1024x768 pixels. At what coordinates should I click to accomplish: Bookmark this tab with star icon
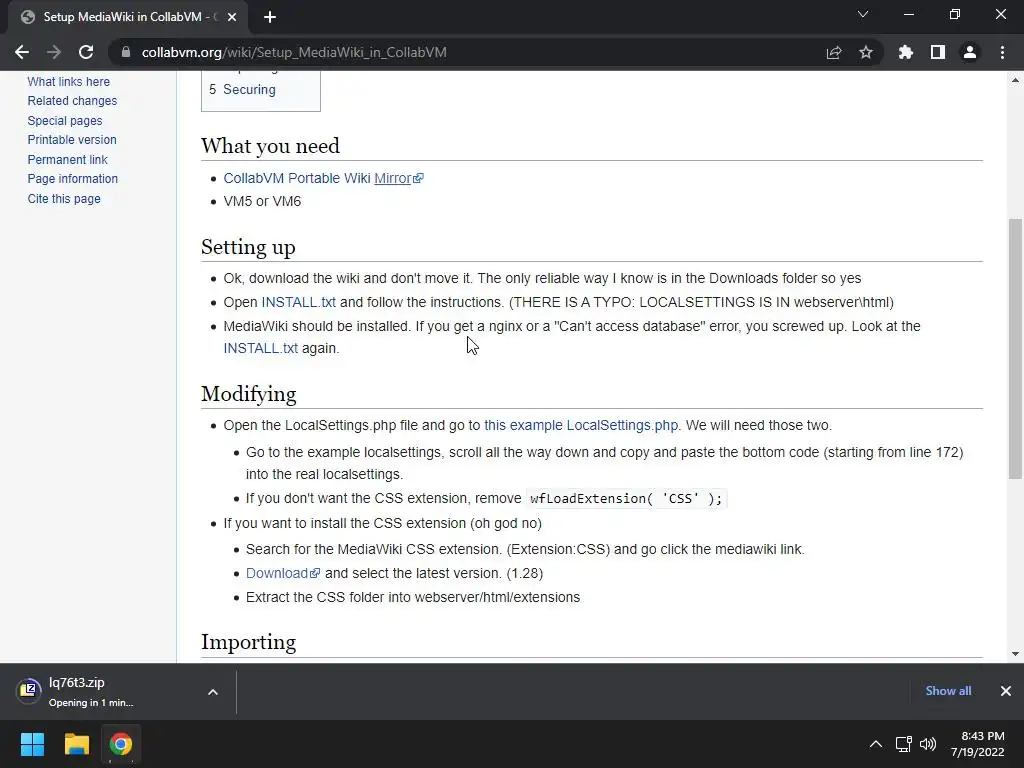click(x=866, y=52)
